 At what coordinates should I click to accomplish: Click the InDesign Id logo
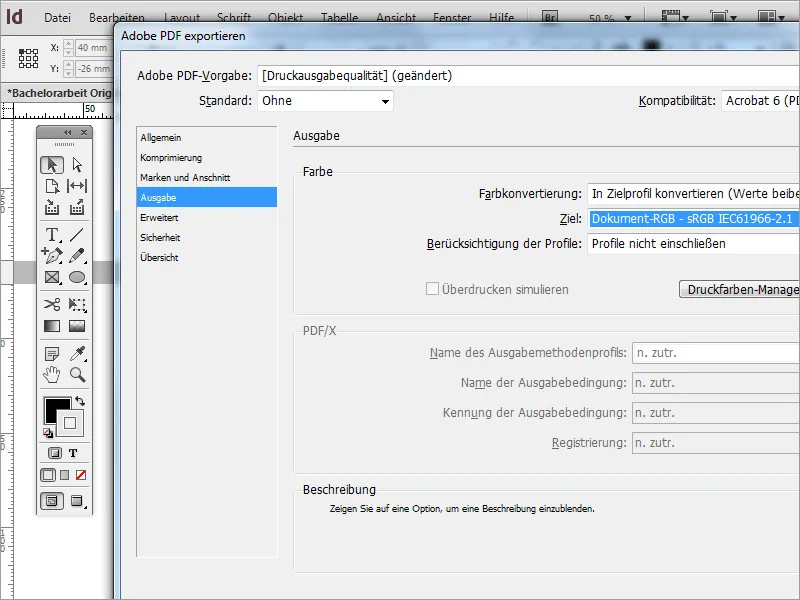coord(14,17)
